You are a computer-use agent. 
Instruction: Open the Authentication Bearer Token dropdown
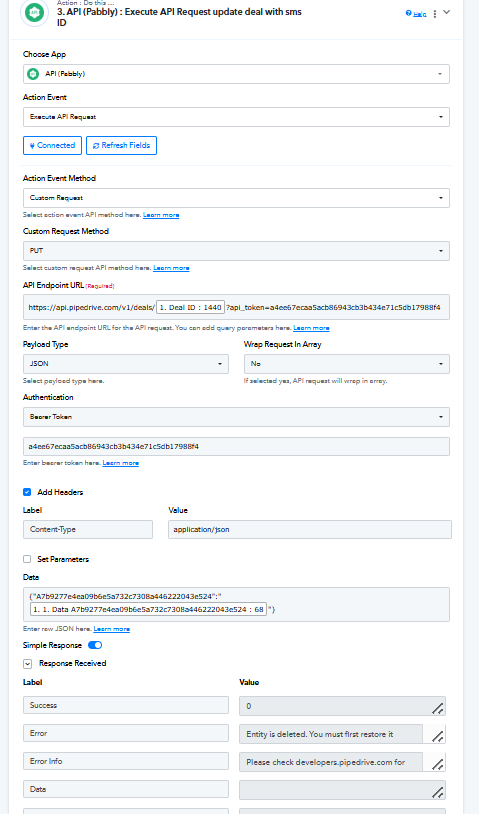pyautogui.click(x=236, y=417)
